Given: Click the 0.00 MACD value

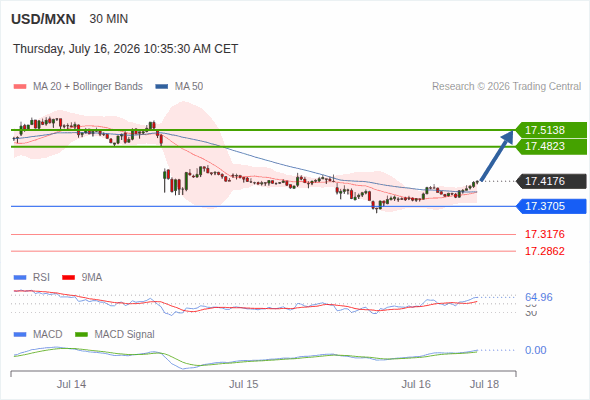Looking at the screenshot, I should point(536,350).
